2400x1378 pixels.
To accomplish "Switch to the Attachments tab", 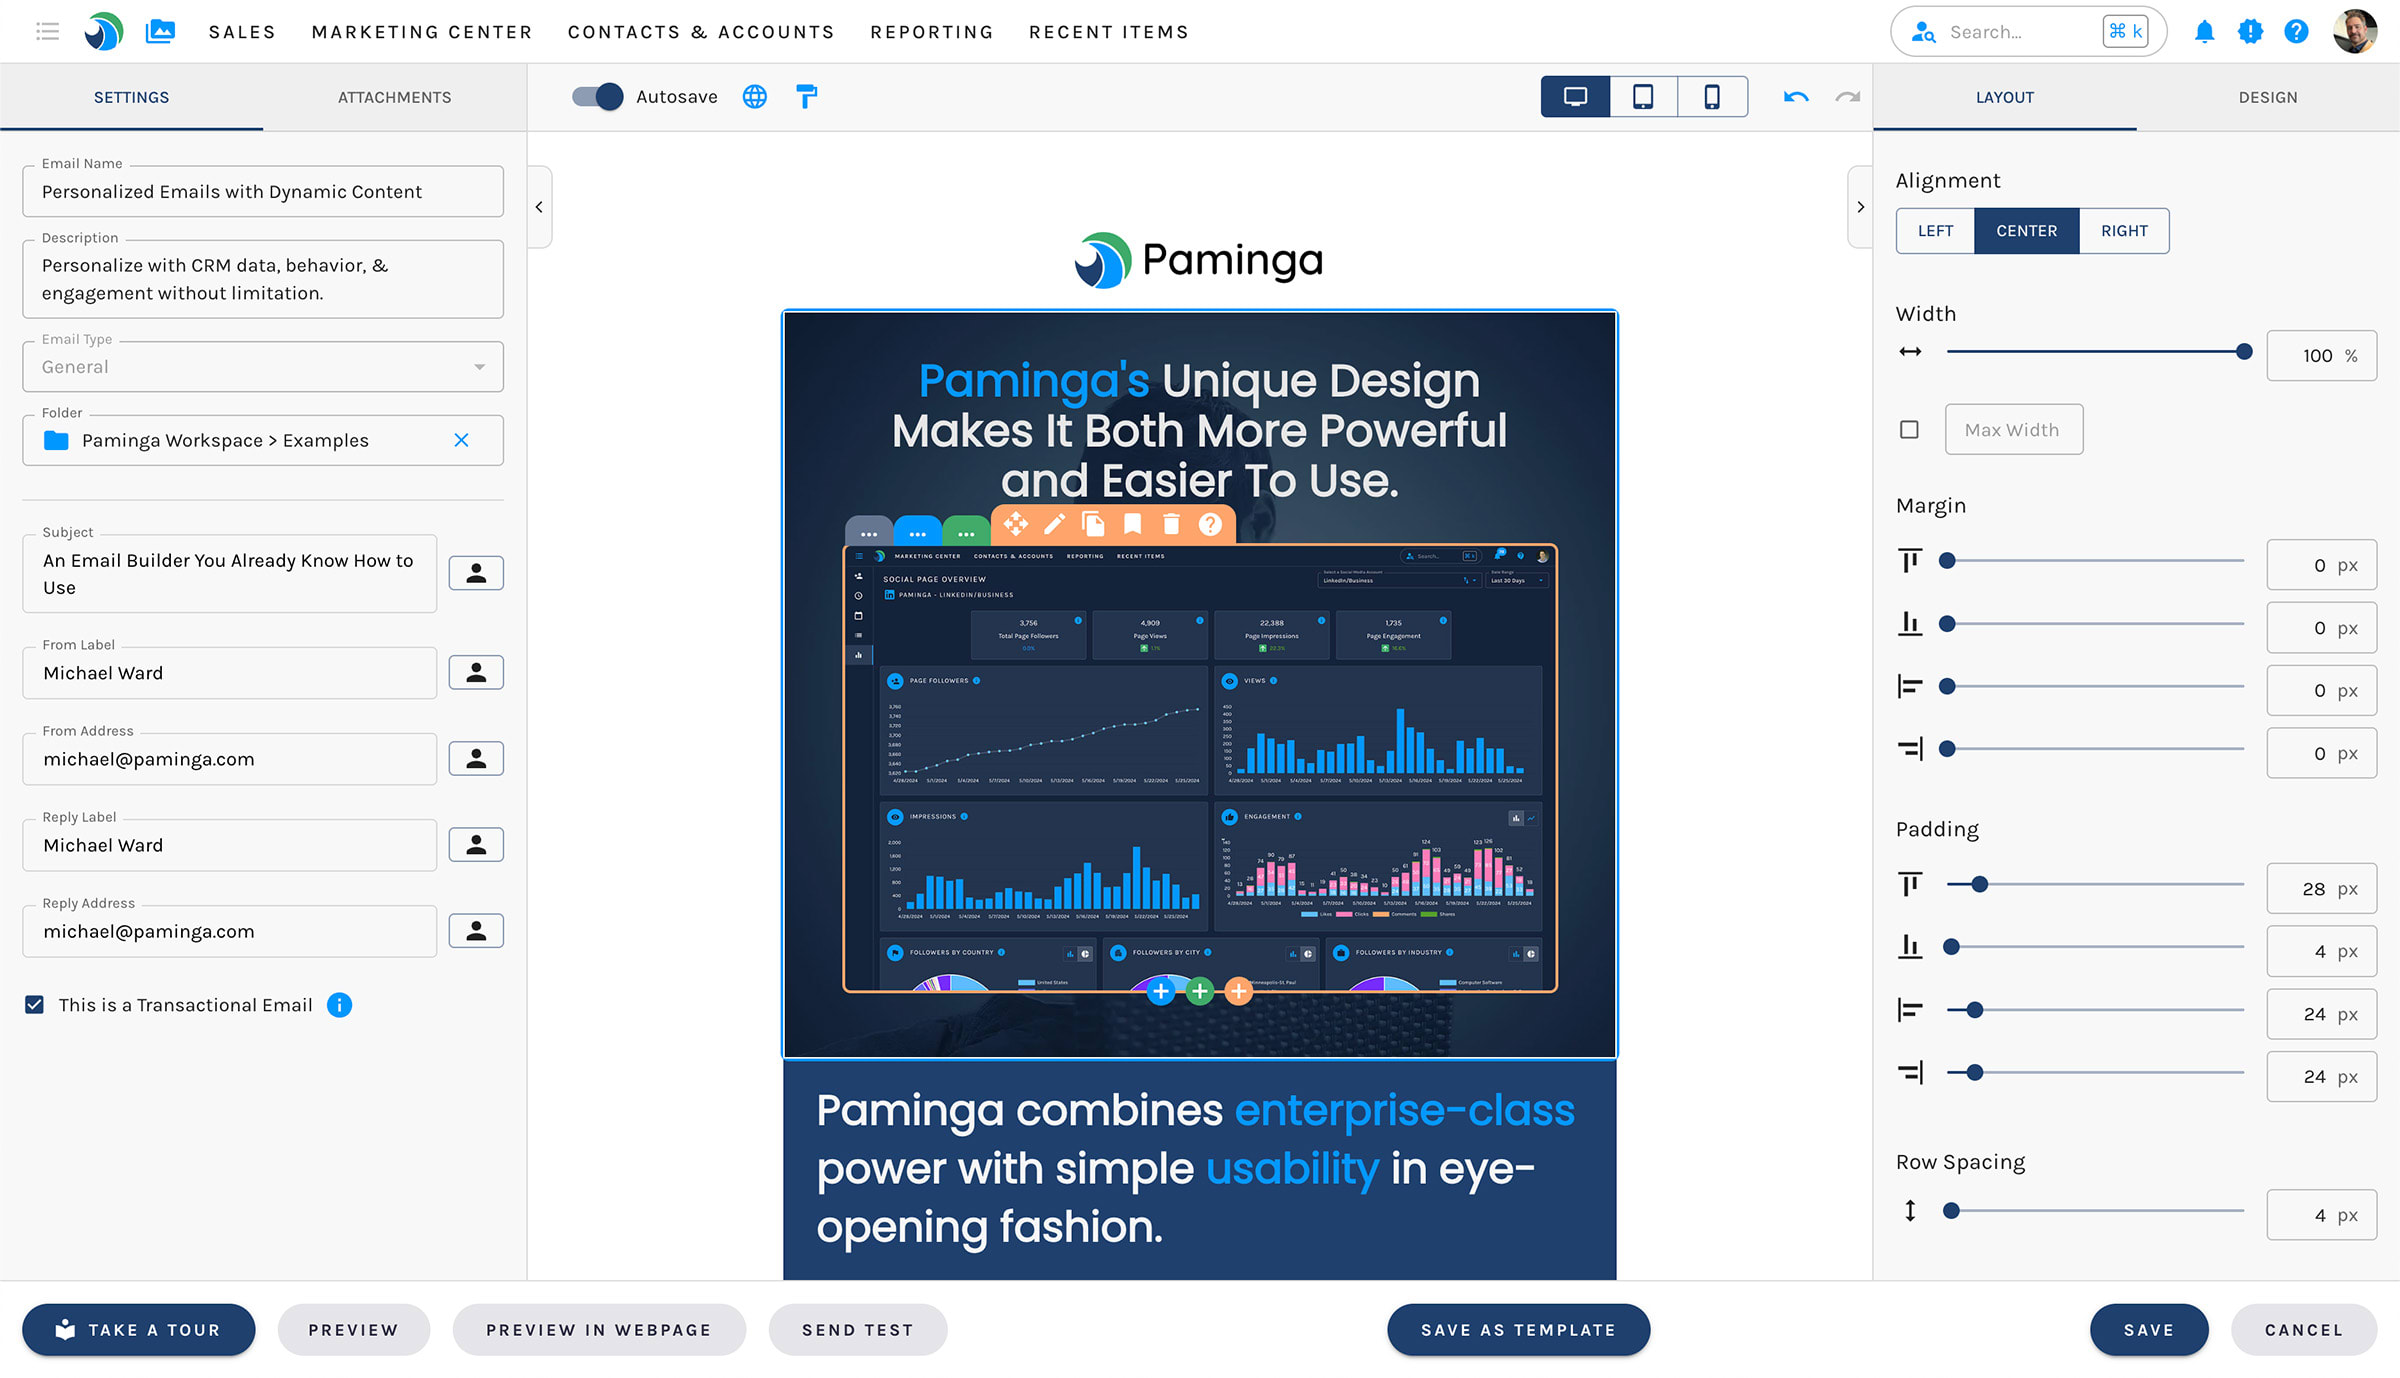I will (x=394, y=97).
